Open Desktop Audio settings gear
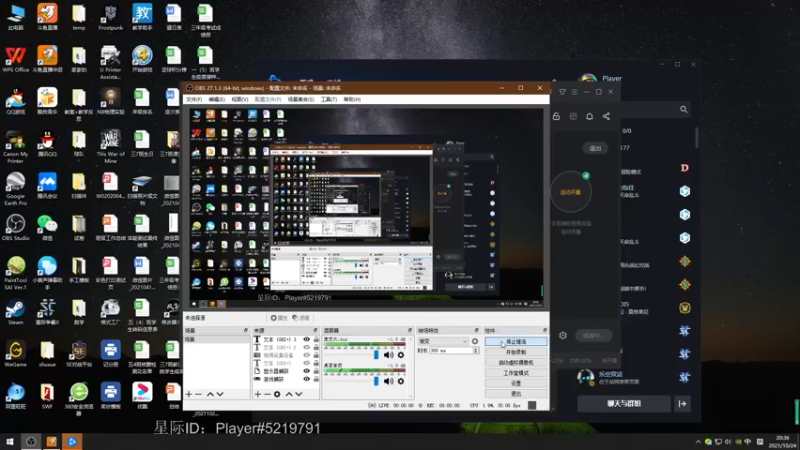This screenshot has height=450, width=800. tap(401, 381)
